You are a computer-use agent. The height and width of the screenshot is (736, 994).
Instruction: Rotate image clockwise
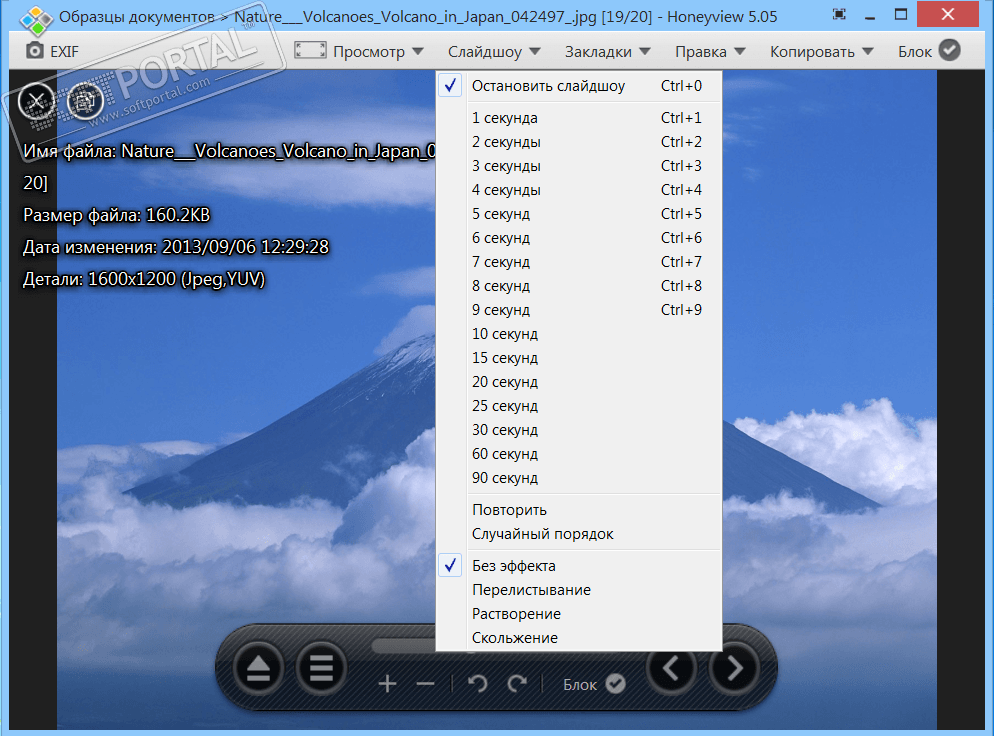[517, 684]
